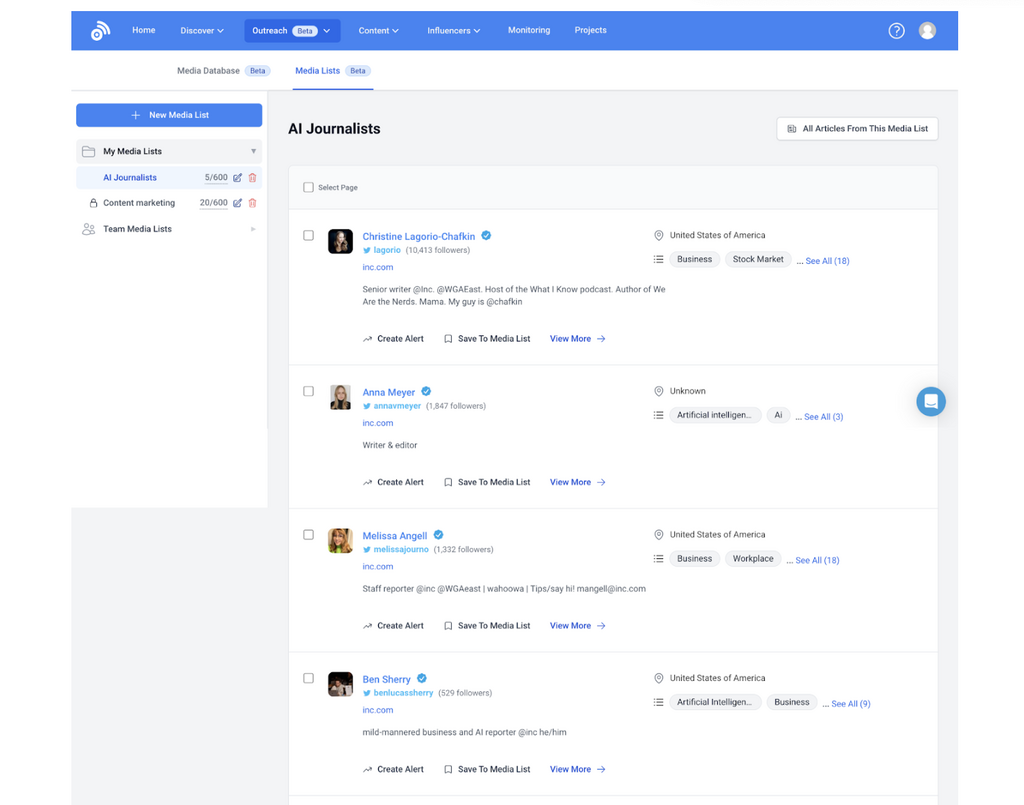Click the New Media List button
The height and width of the screenshot is (805, 1024).
coord(169,115)
